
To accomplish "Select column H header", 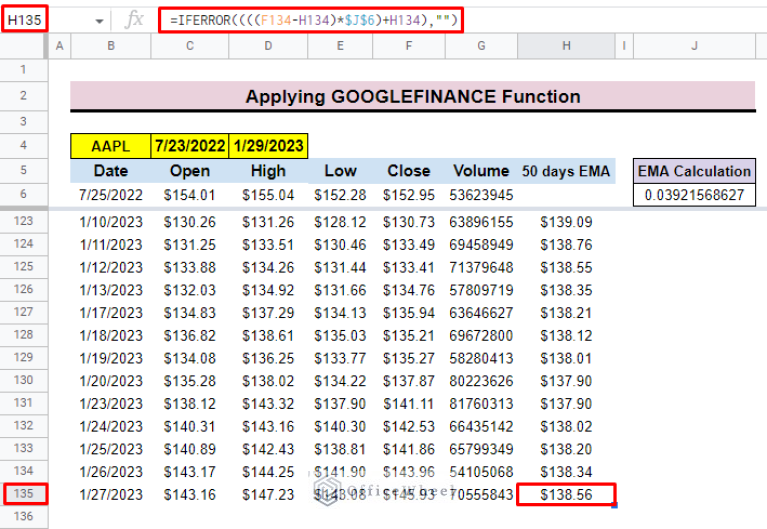I will [x=566, y=46].
